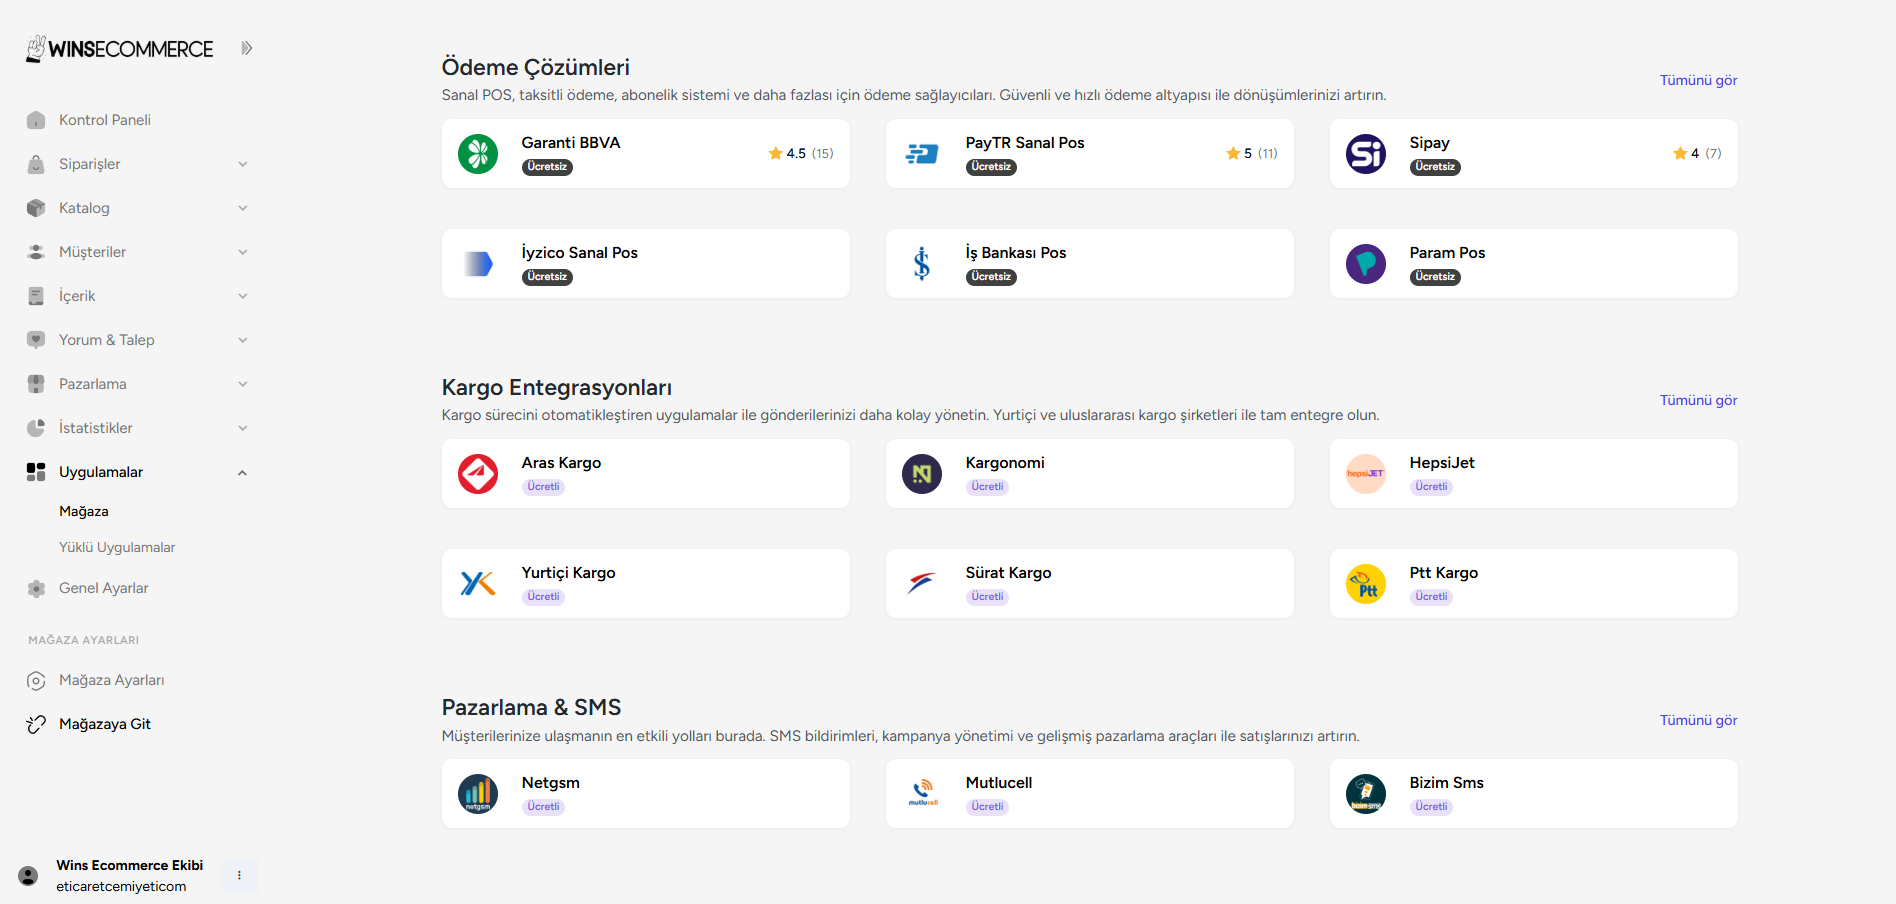Click the Ücretli badge under HepsiJet

point(1431,487)
